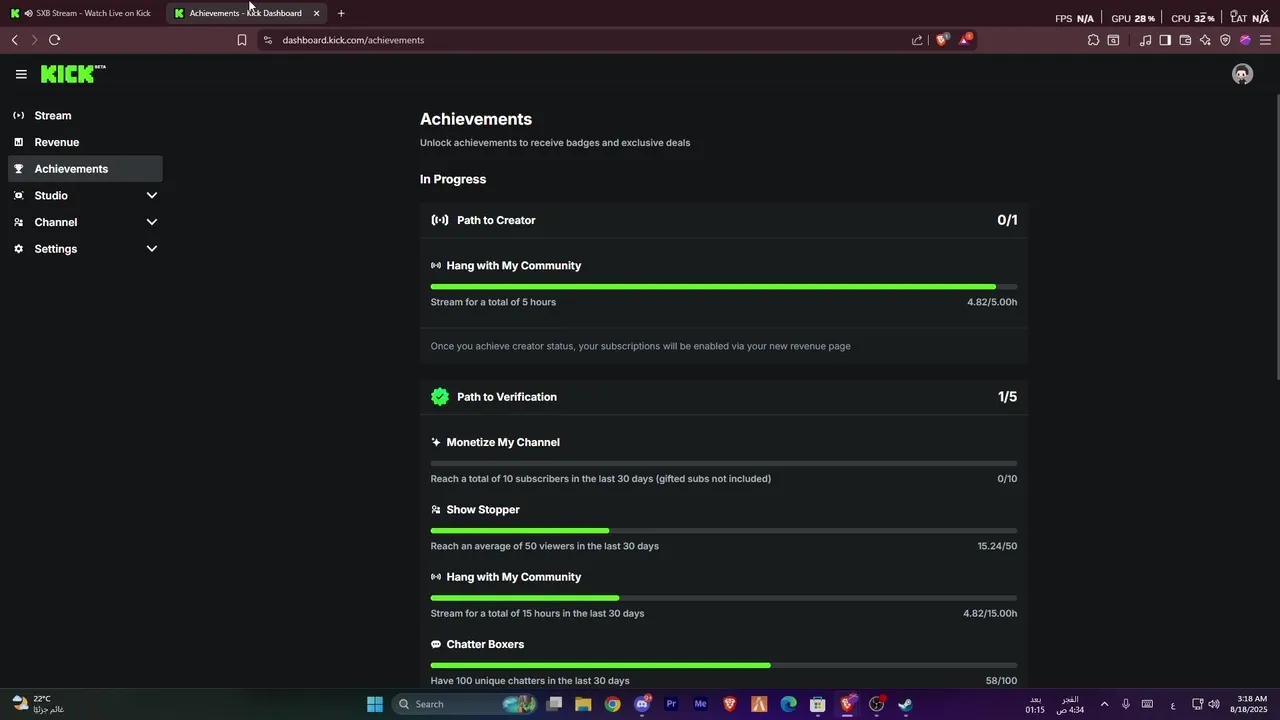1280x720 pixels.
Task: Click the Show Stopper progress bar
Action: (x=724, y=531)
